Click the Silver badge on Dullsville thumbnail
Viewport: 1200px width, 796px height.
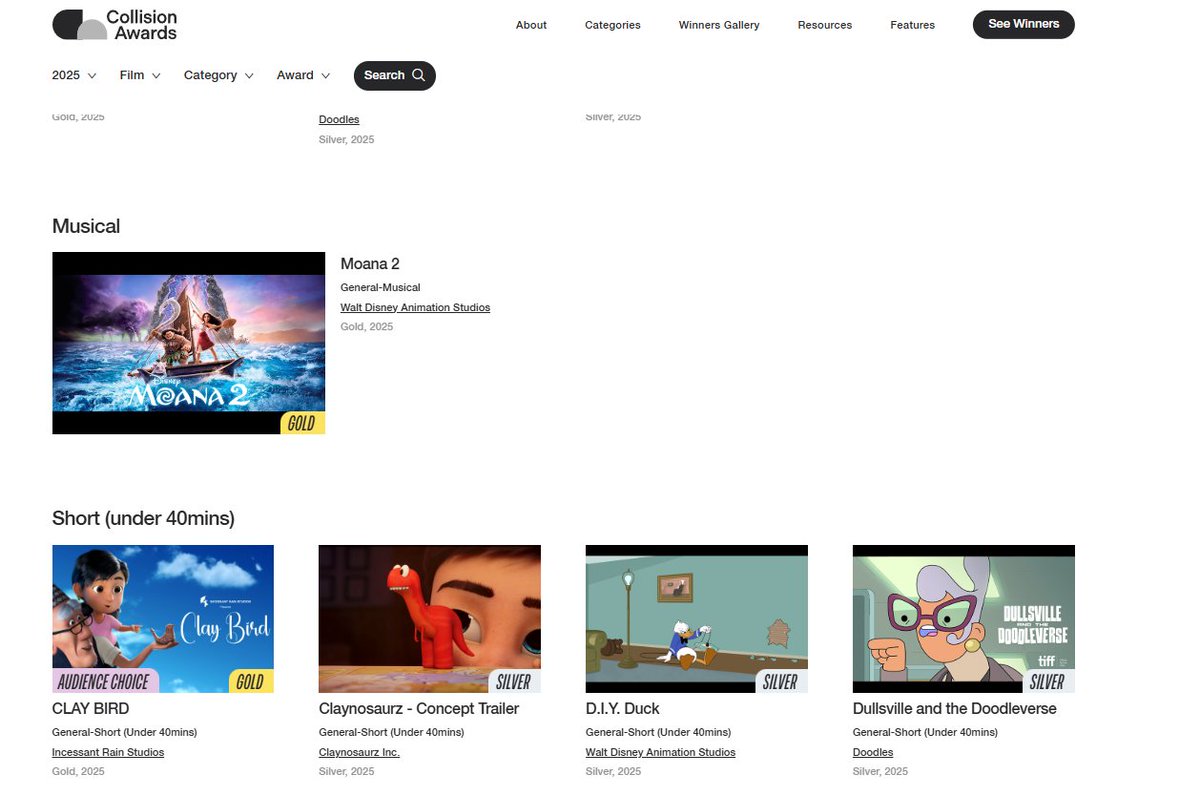1048,681
